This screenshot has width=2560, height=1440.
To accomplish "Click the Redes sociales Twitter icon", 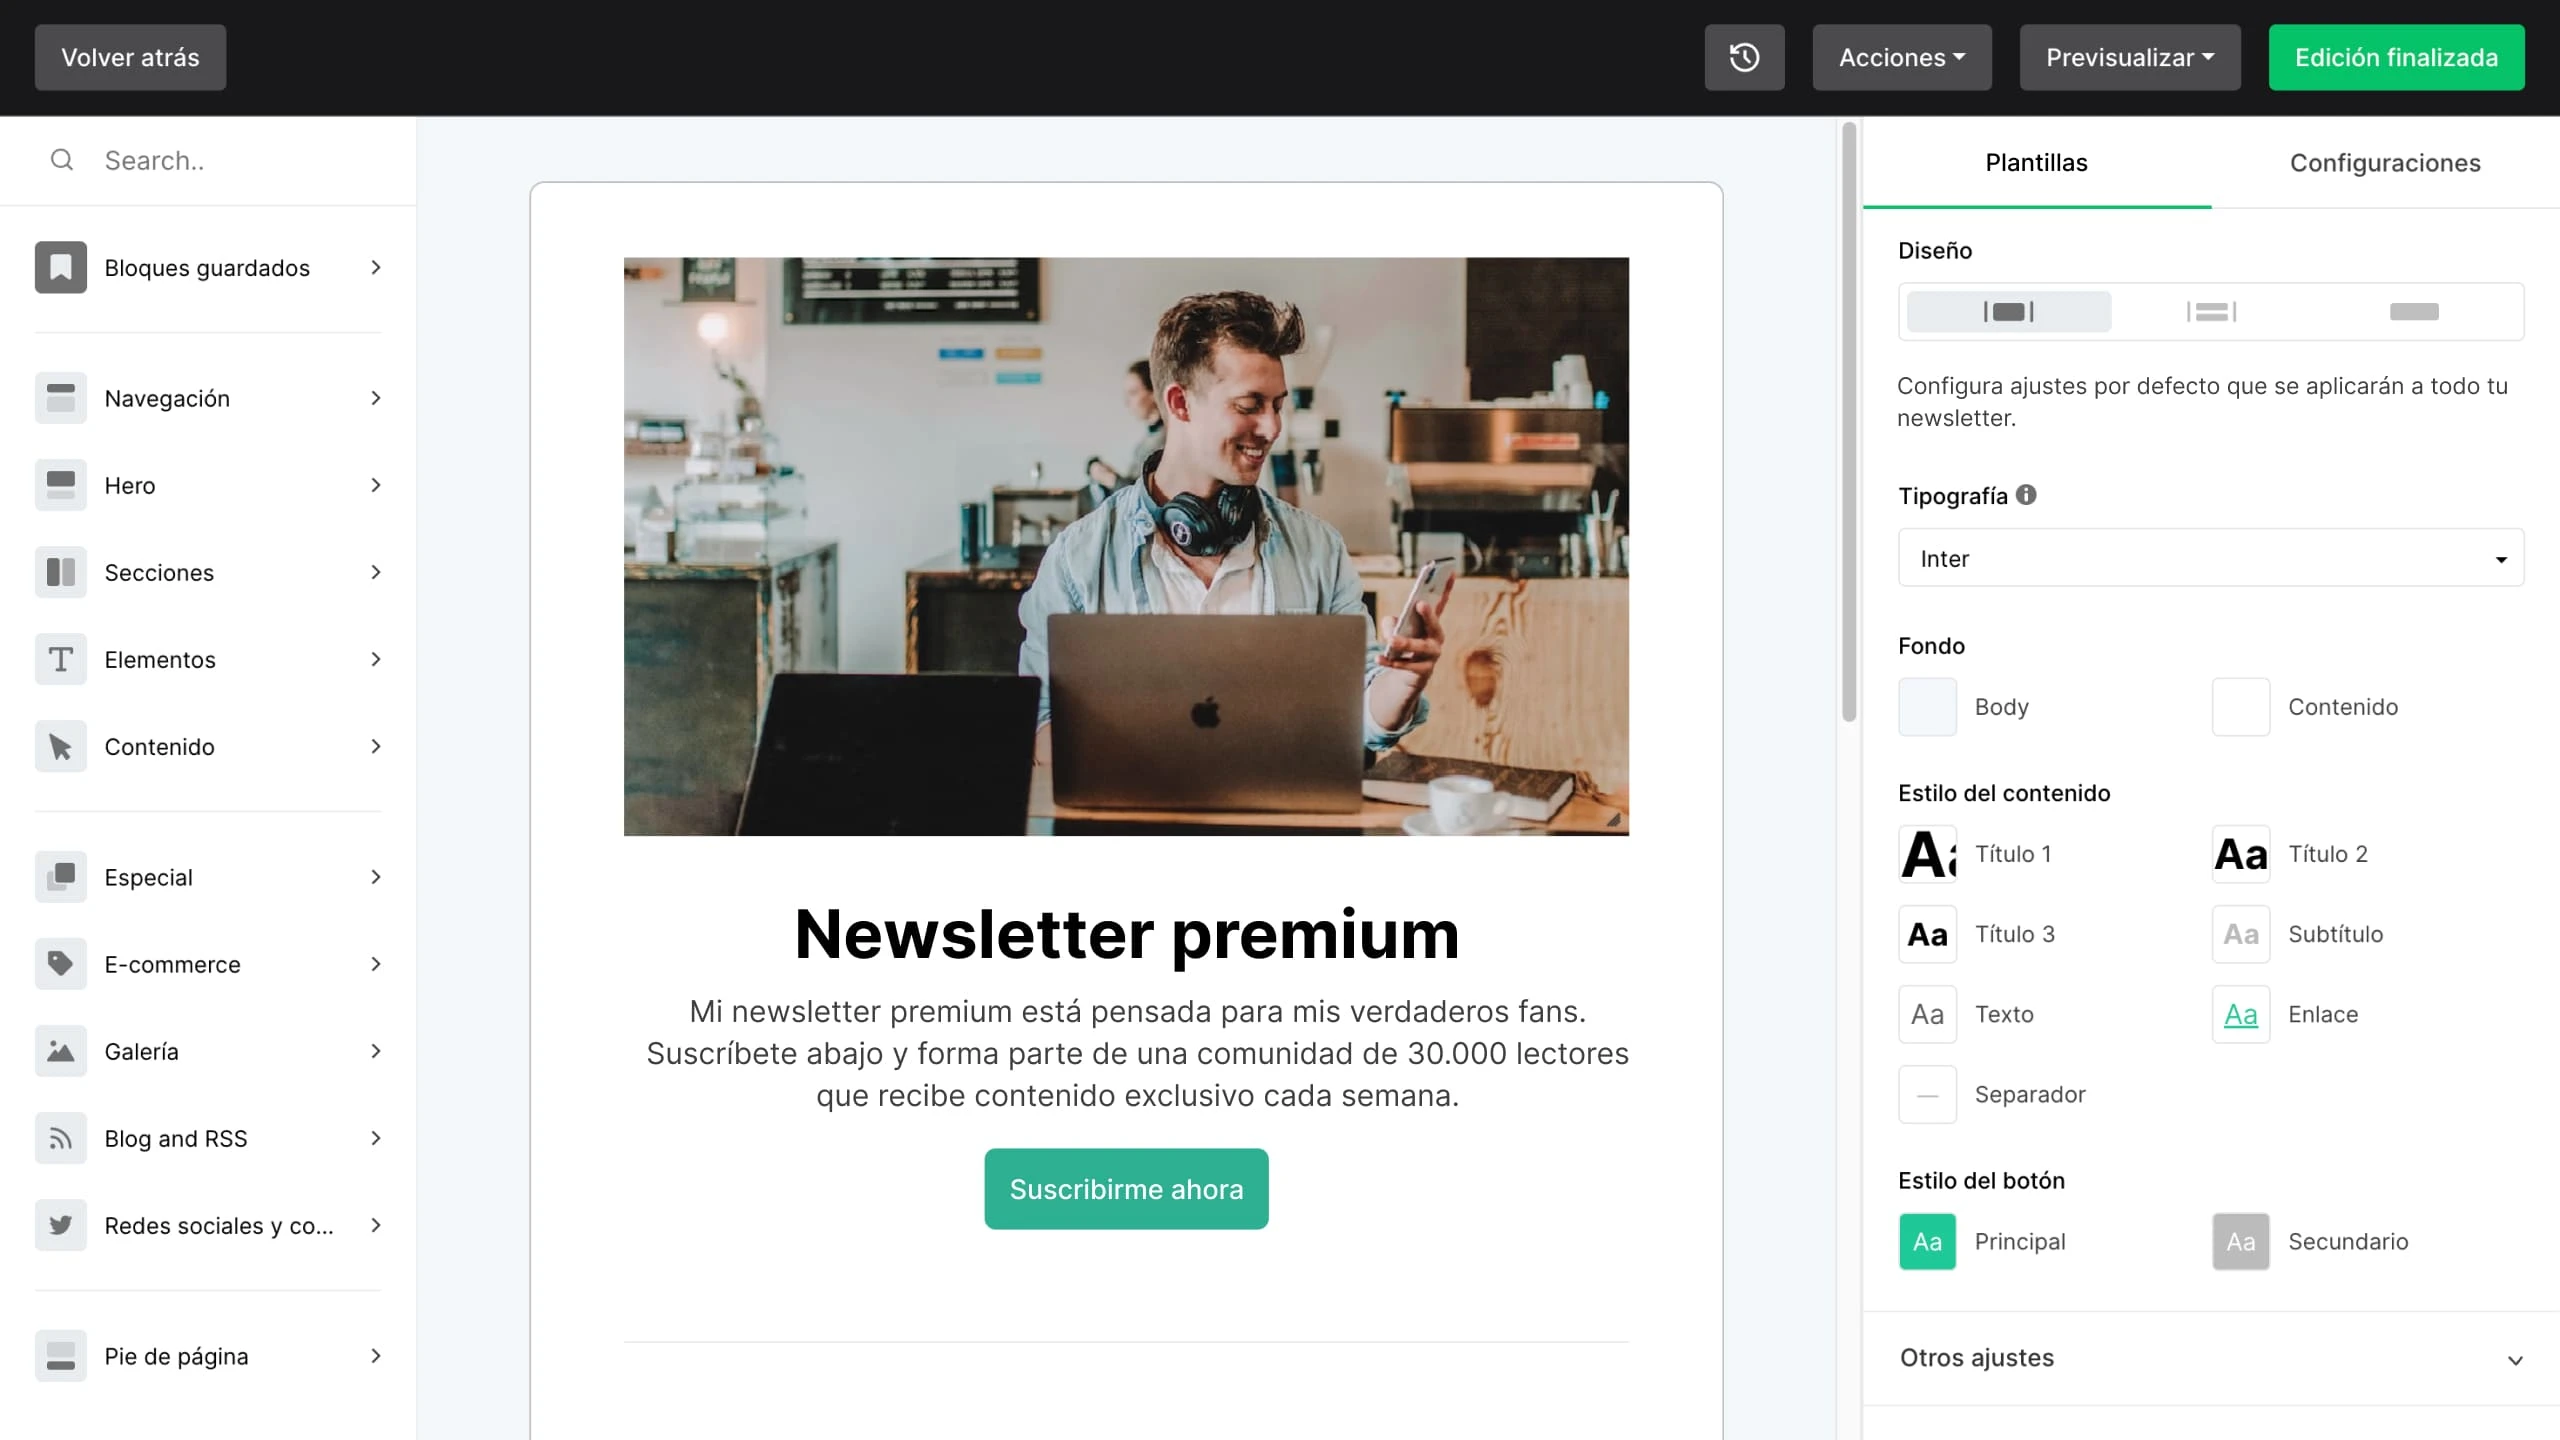I will [x=61, y=1225].
